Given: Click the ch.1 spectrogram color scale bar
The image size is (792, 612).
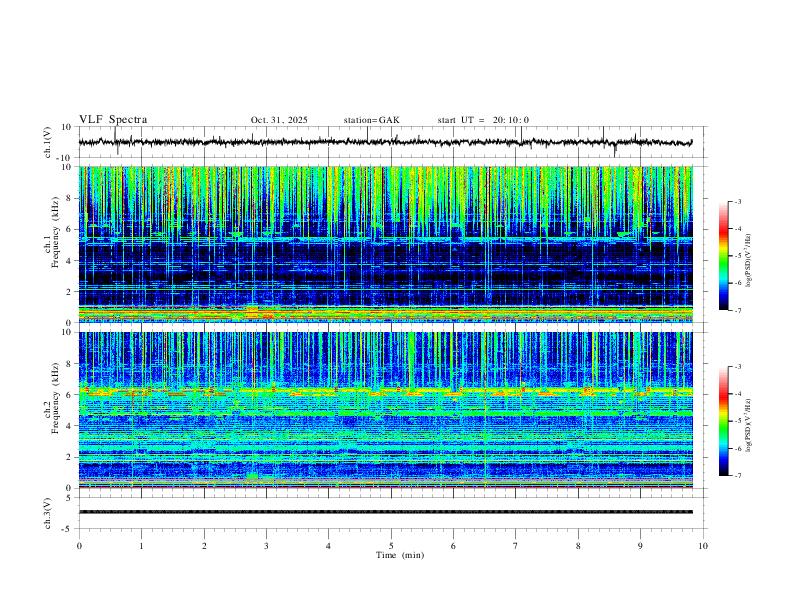Looking at the screenshot, I should [x=723, y=256].
